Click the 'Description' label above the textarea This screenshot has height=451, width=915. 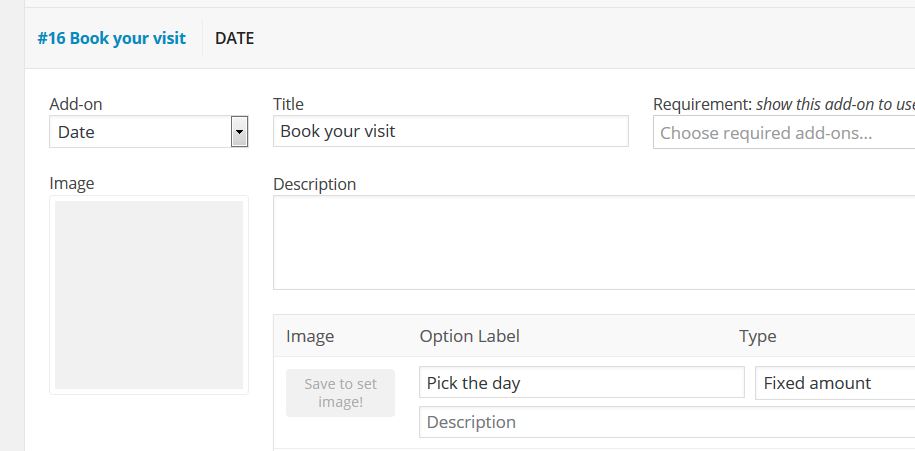coord(314,184)
